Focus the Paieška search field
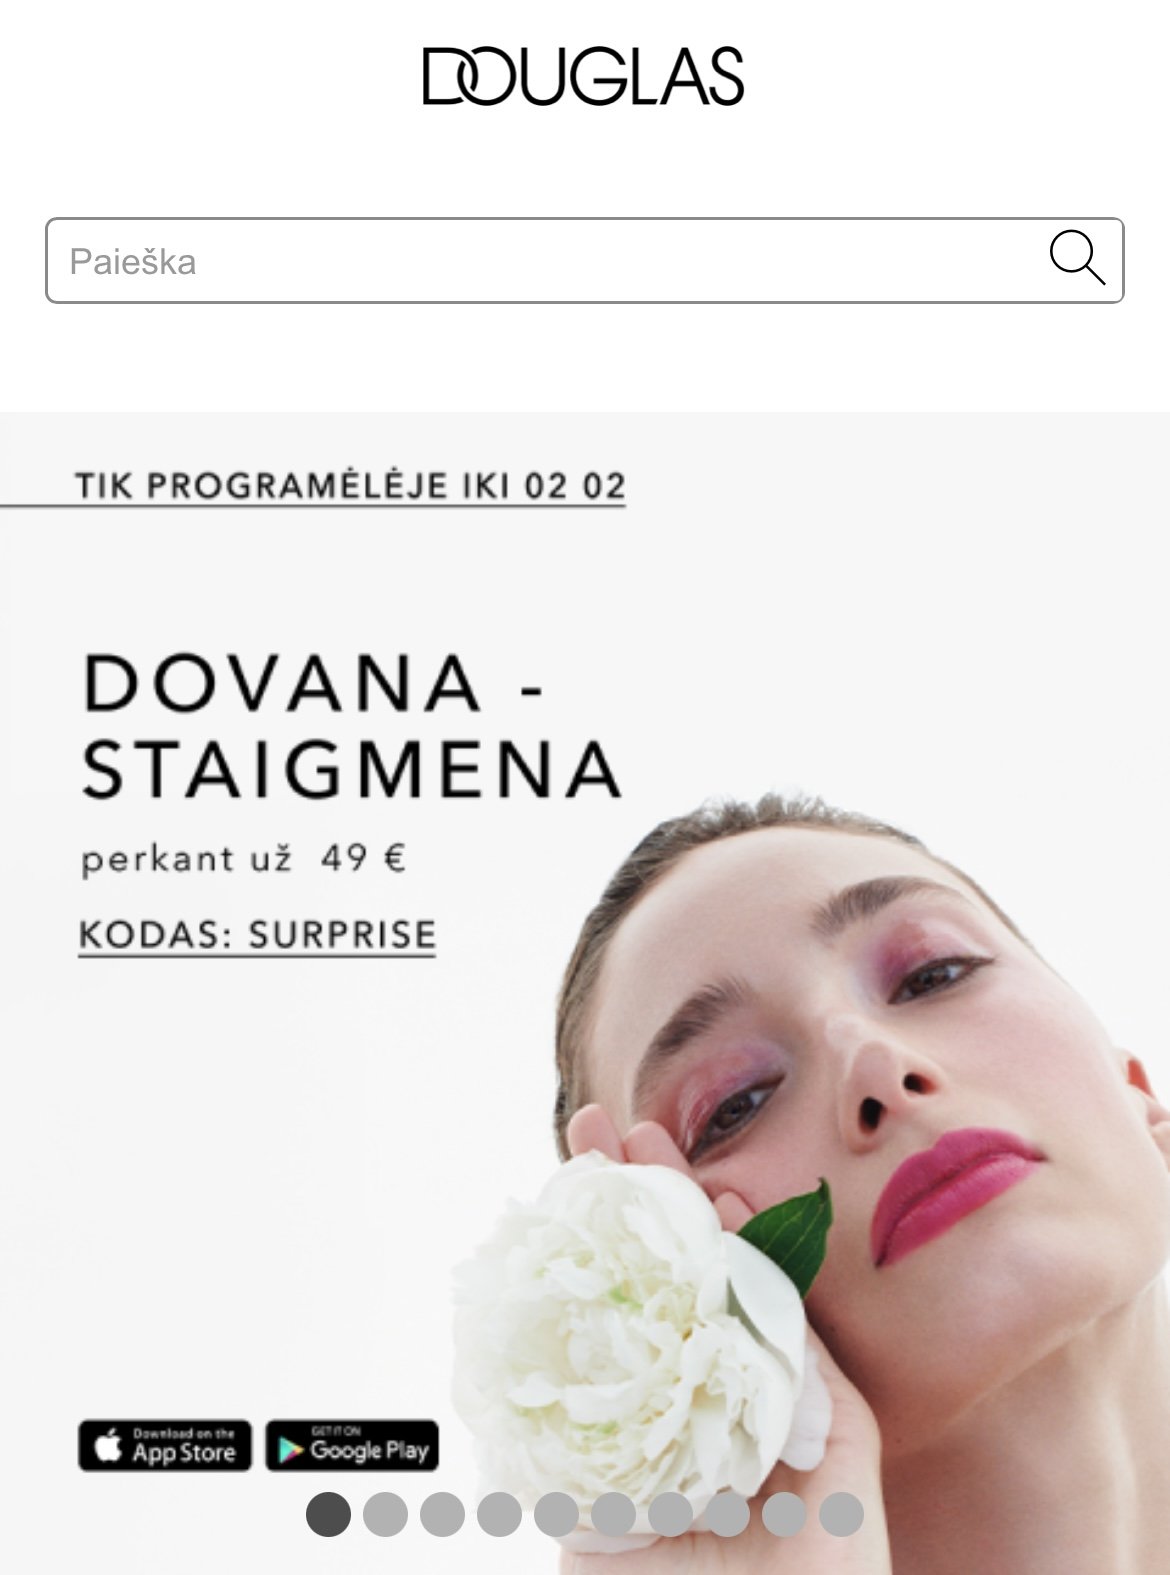This screenshot has width=1170, height=1575. pyautogui.click(x=584, y=261)
